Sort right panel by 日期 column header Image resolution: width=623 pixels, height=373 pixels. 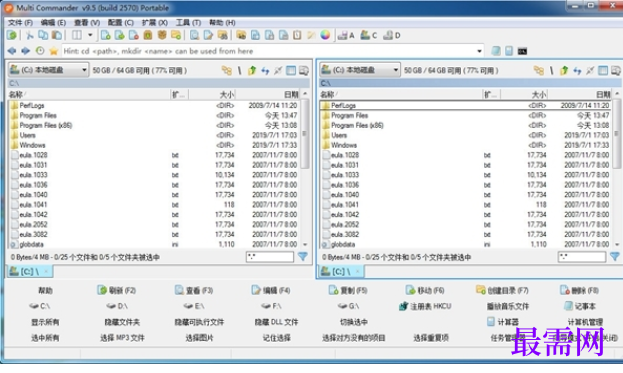(x=579, y=94)
